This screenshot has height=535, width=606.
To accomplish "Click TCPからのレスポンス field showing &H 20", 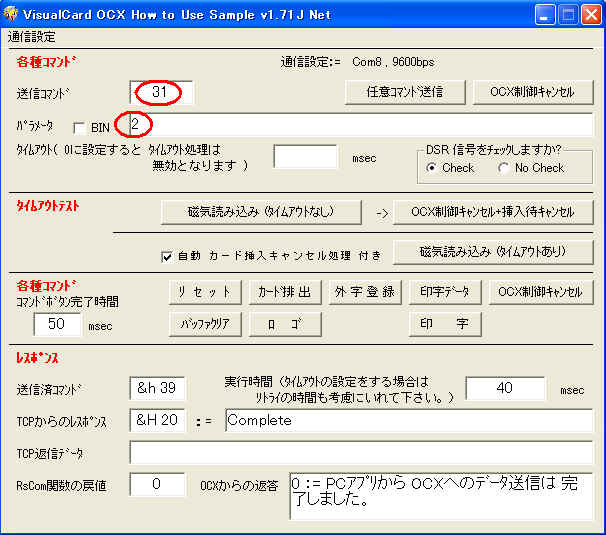I will pos(157,420).
